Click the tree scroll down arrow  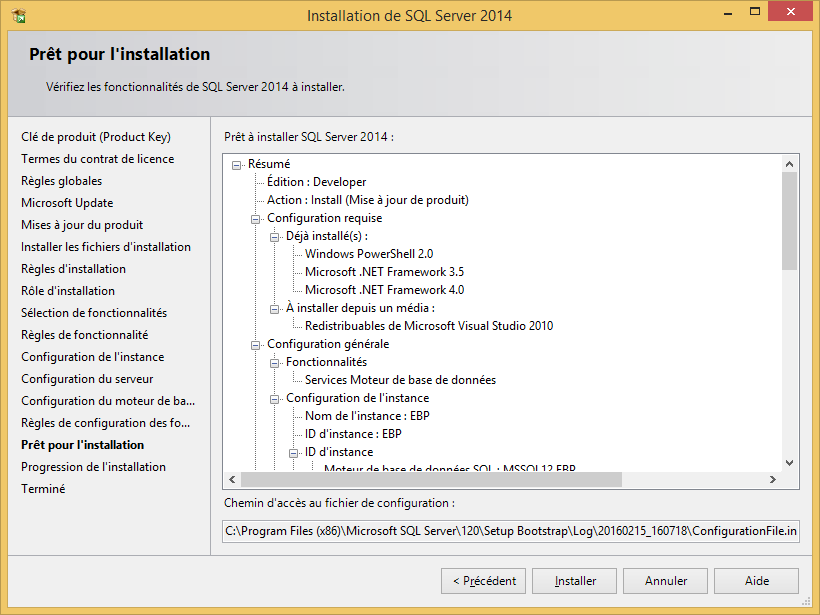(790, 463)
